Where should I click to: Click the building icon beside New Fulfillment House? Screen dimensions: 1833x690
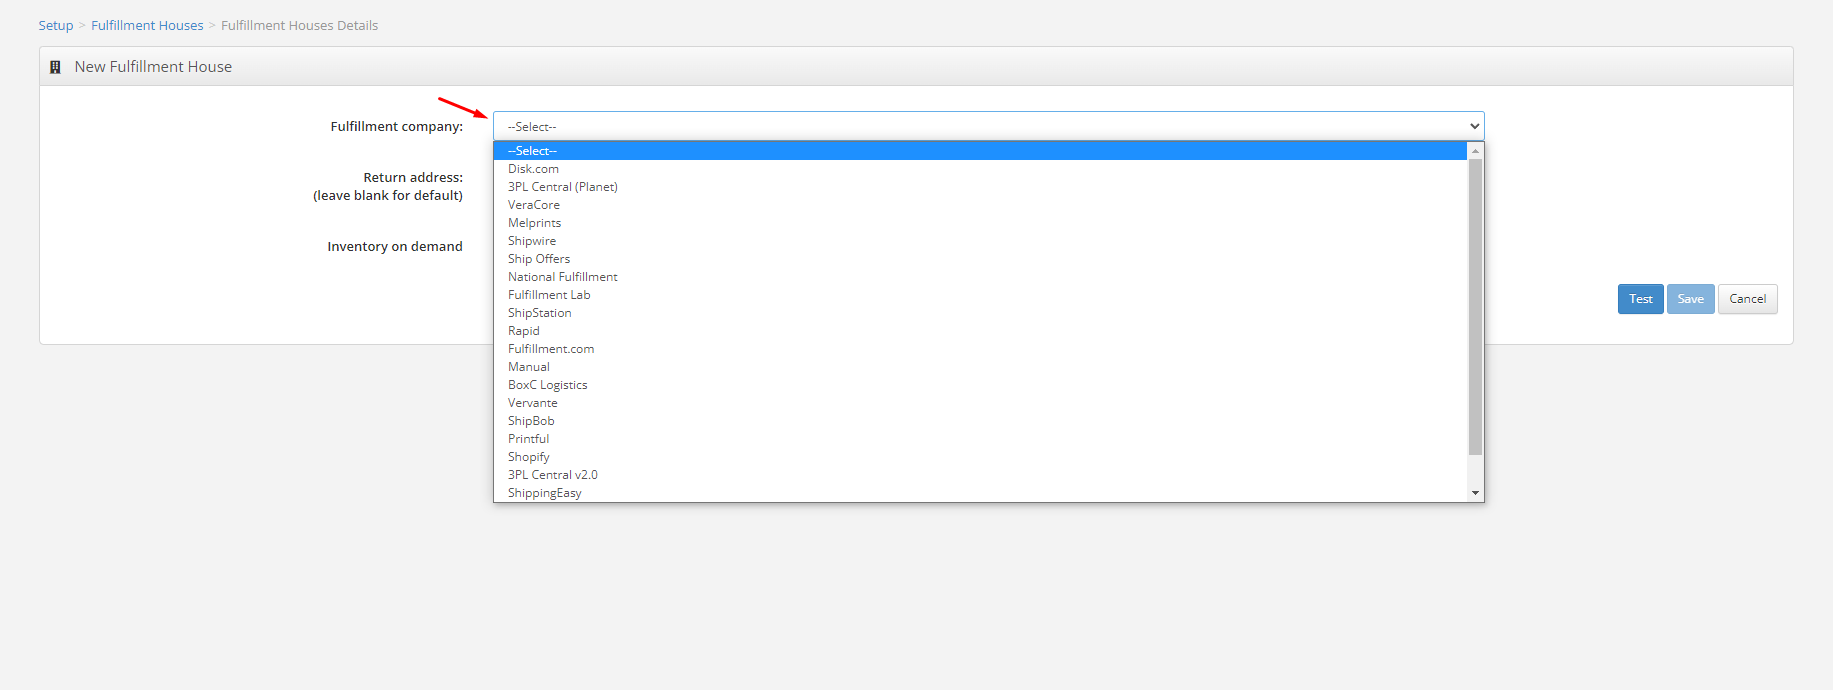click(55, 67)
